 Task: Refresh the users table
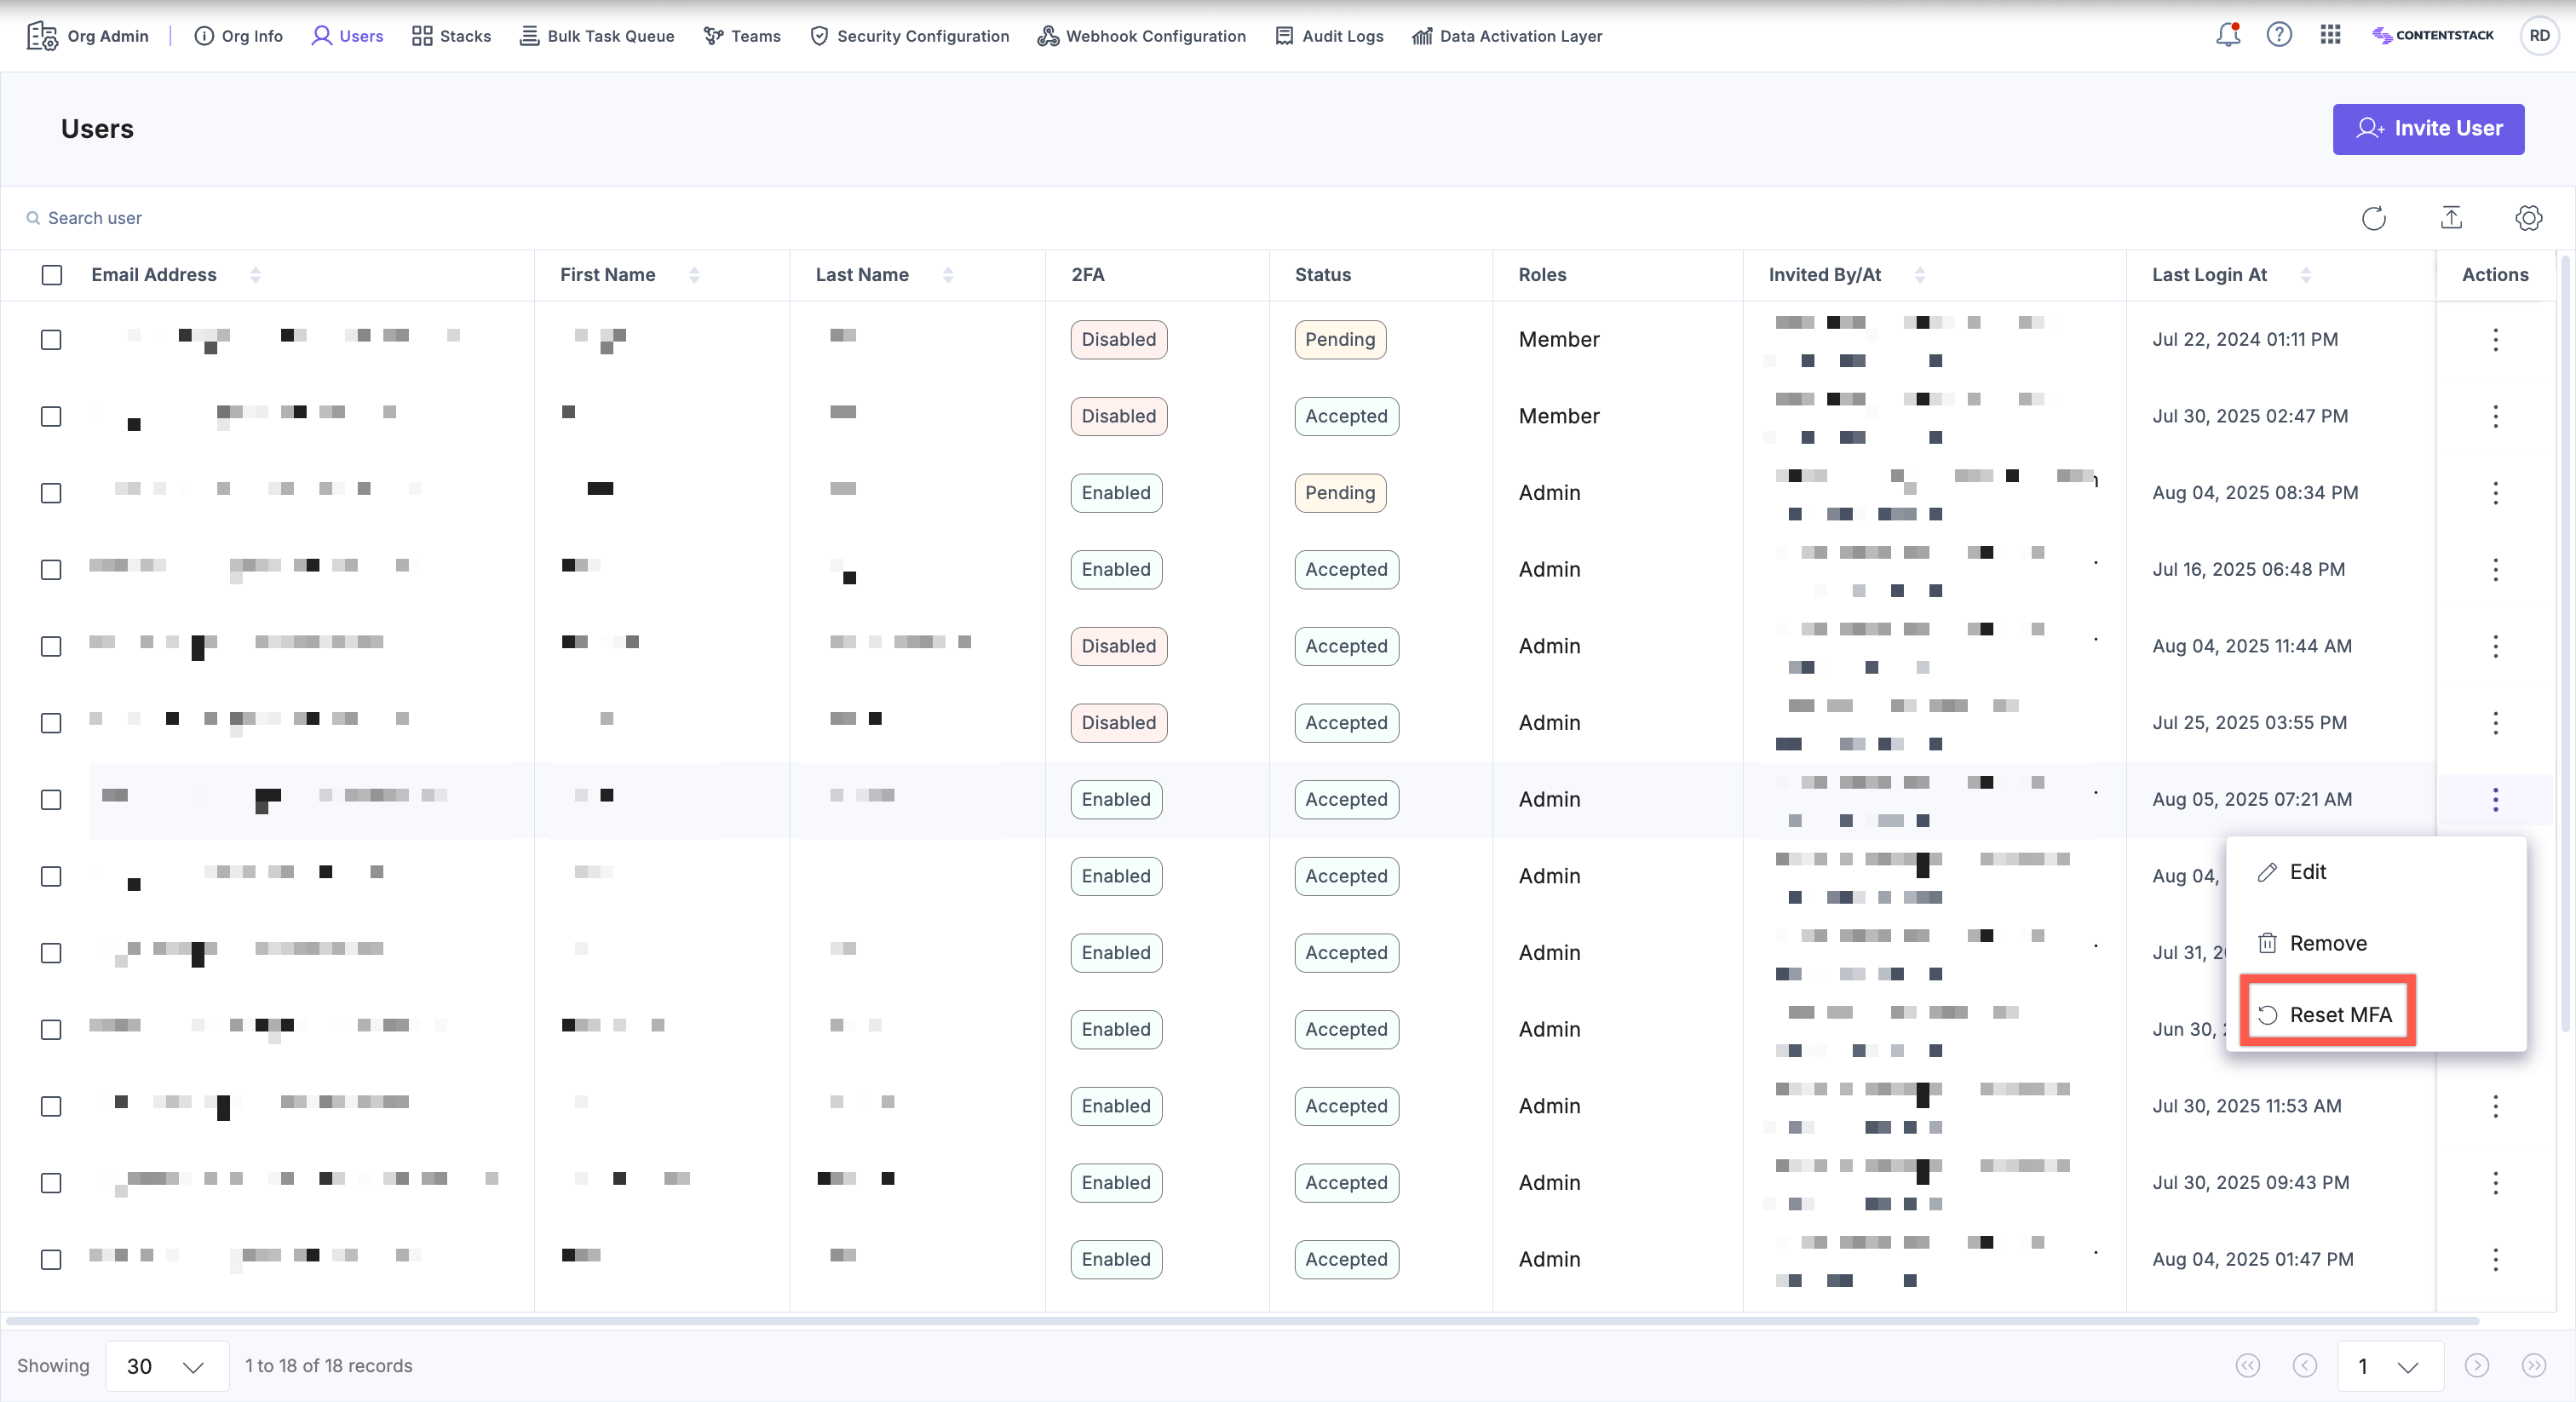click(x=2374, y=218)
